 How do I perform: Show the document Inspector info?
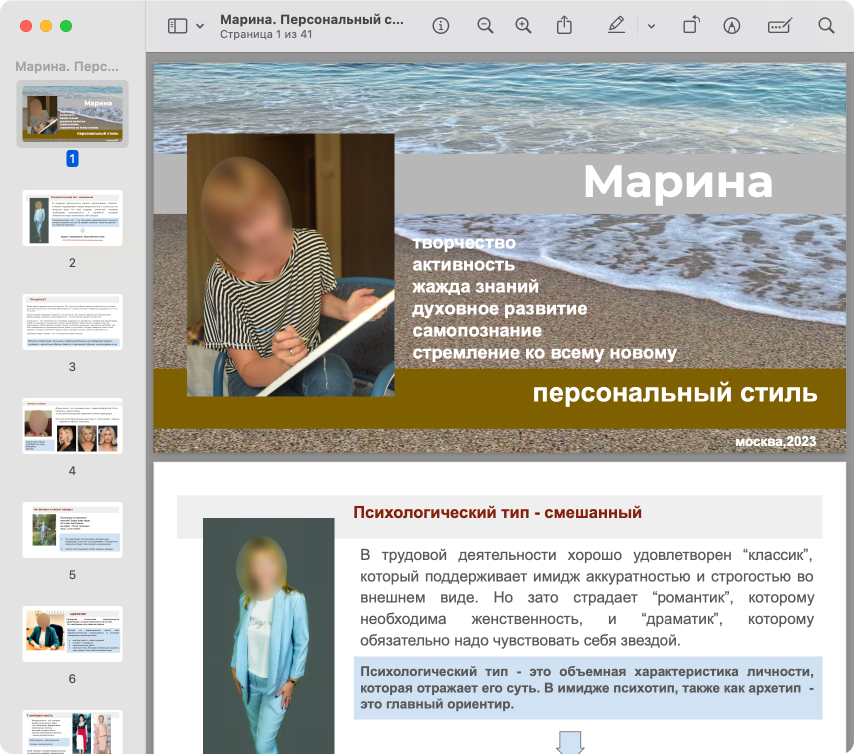pyautogui.click(x=440, y=26)
